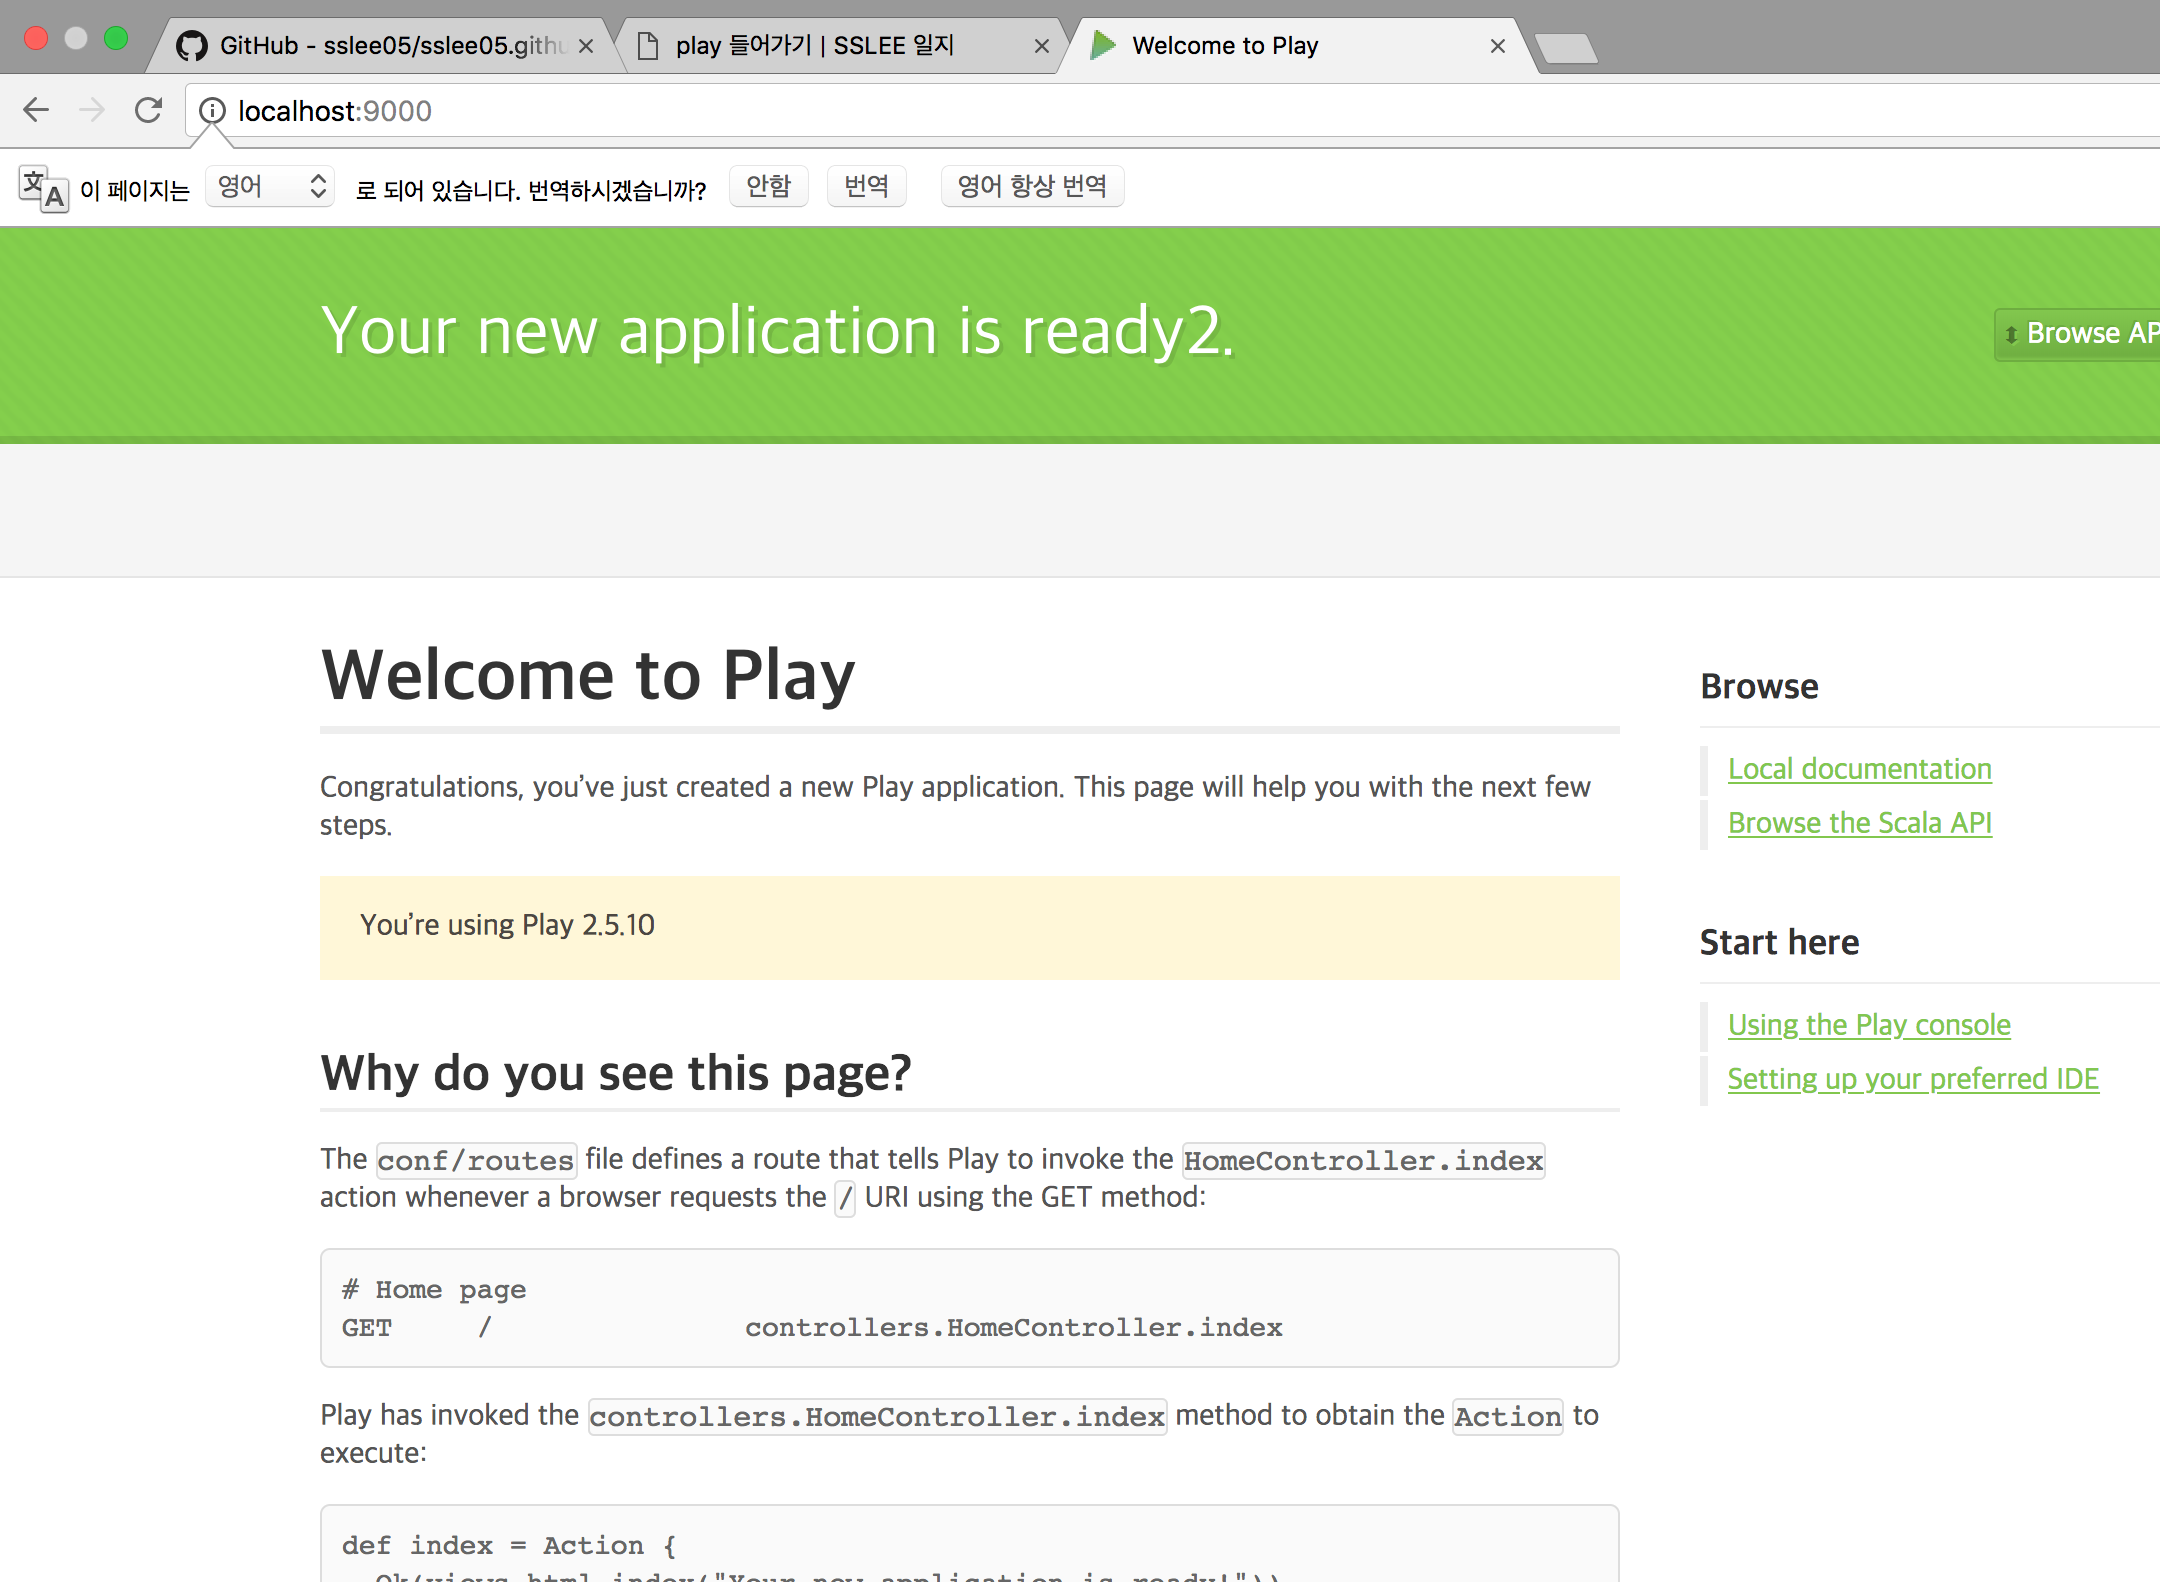Click the Welcome to Play heading
Screen dimensions: 2160x1582
588,676
